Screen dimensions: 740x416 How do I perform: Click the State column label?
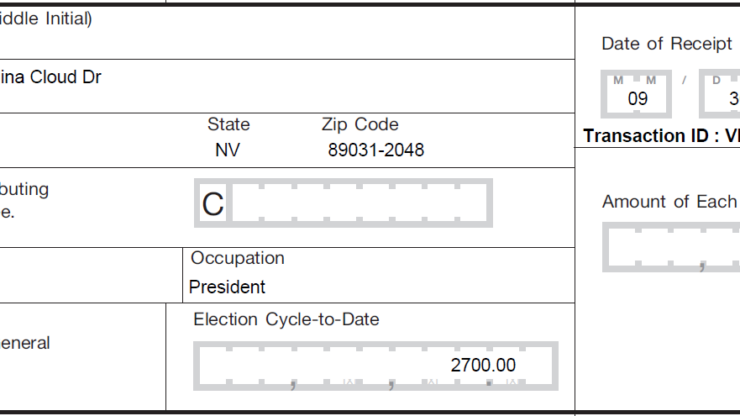(x=228, y=125)
